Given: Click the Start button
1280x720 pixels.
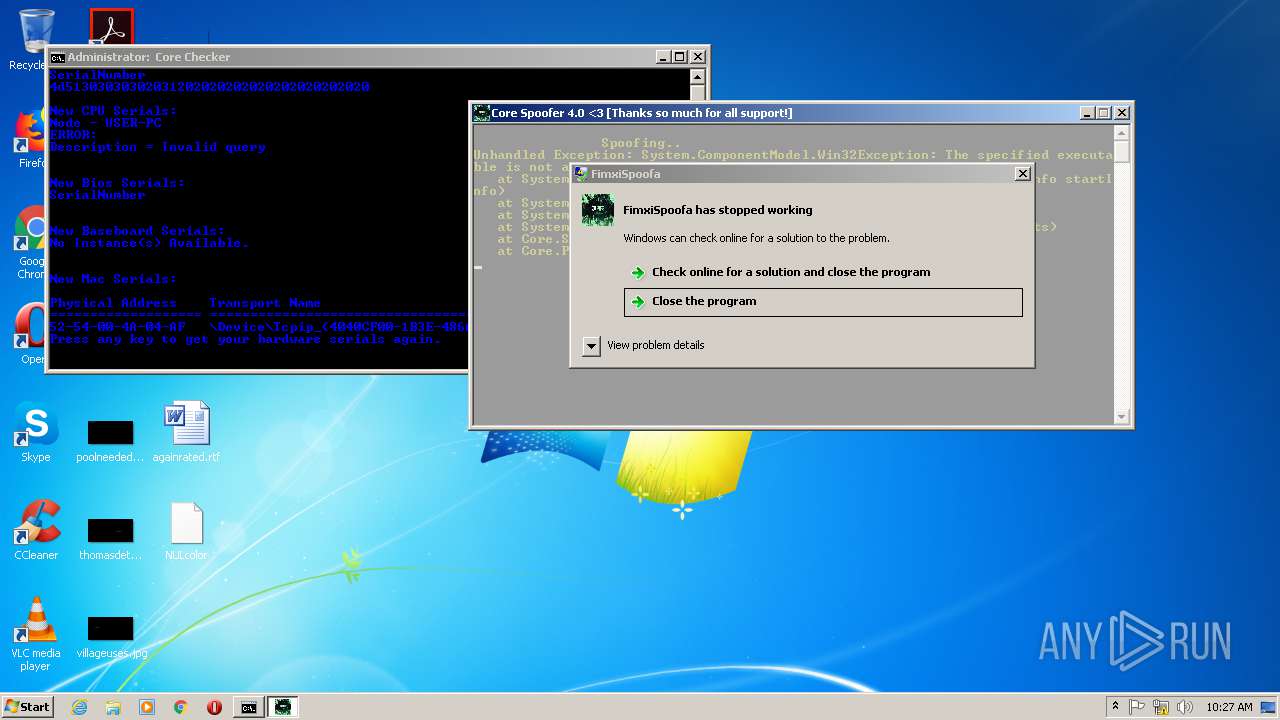Looking at the screenshot, I should click(27, 706).
